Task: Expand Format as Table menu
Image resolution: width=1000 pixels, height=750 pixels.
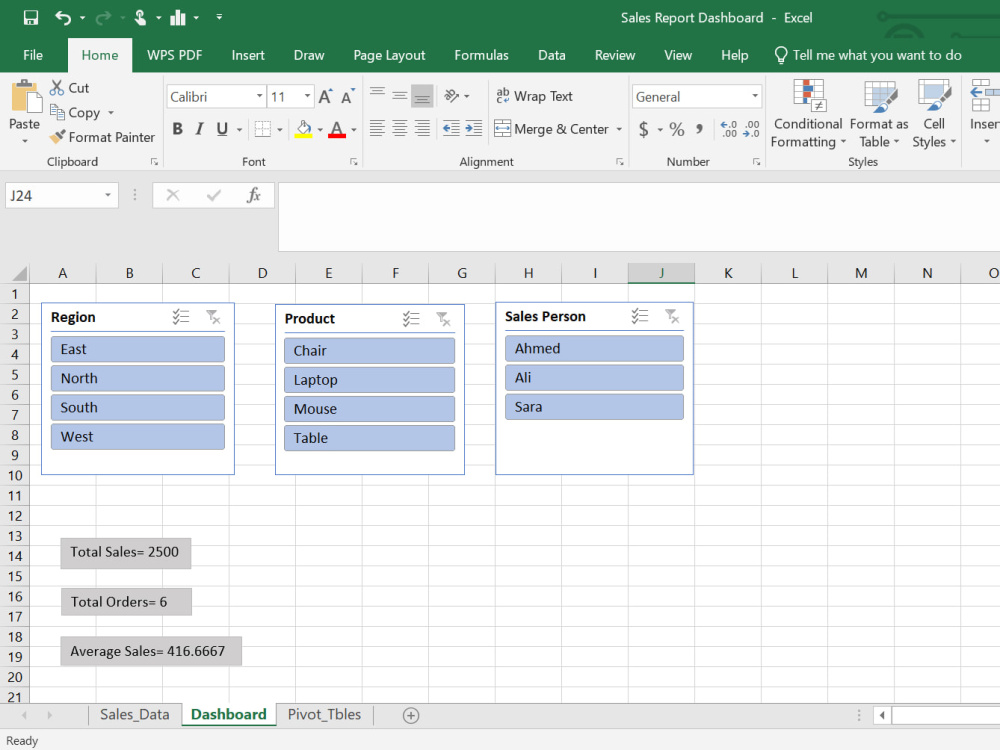Action: (x=879, y=114)
